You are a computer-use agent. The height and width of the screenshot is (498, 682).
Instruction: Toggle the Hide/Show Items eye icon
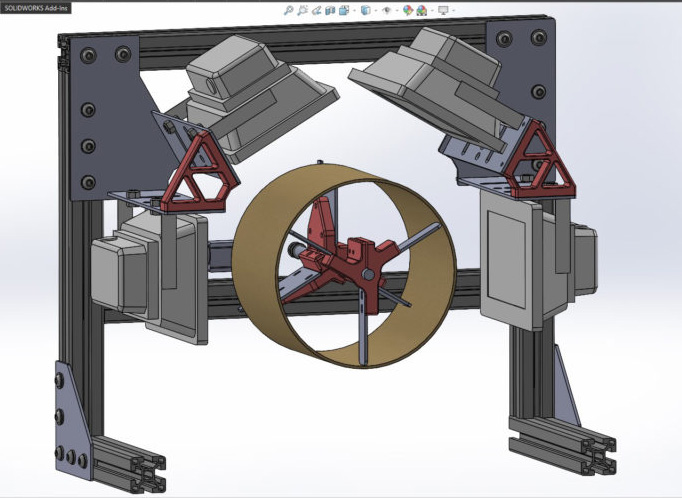[387, 10]
